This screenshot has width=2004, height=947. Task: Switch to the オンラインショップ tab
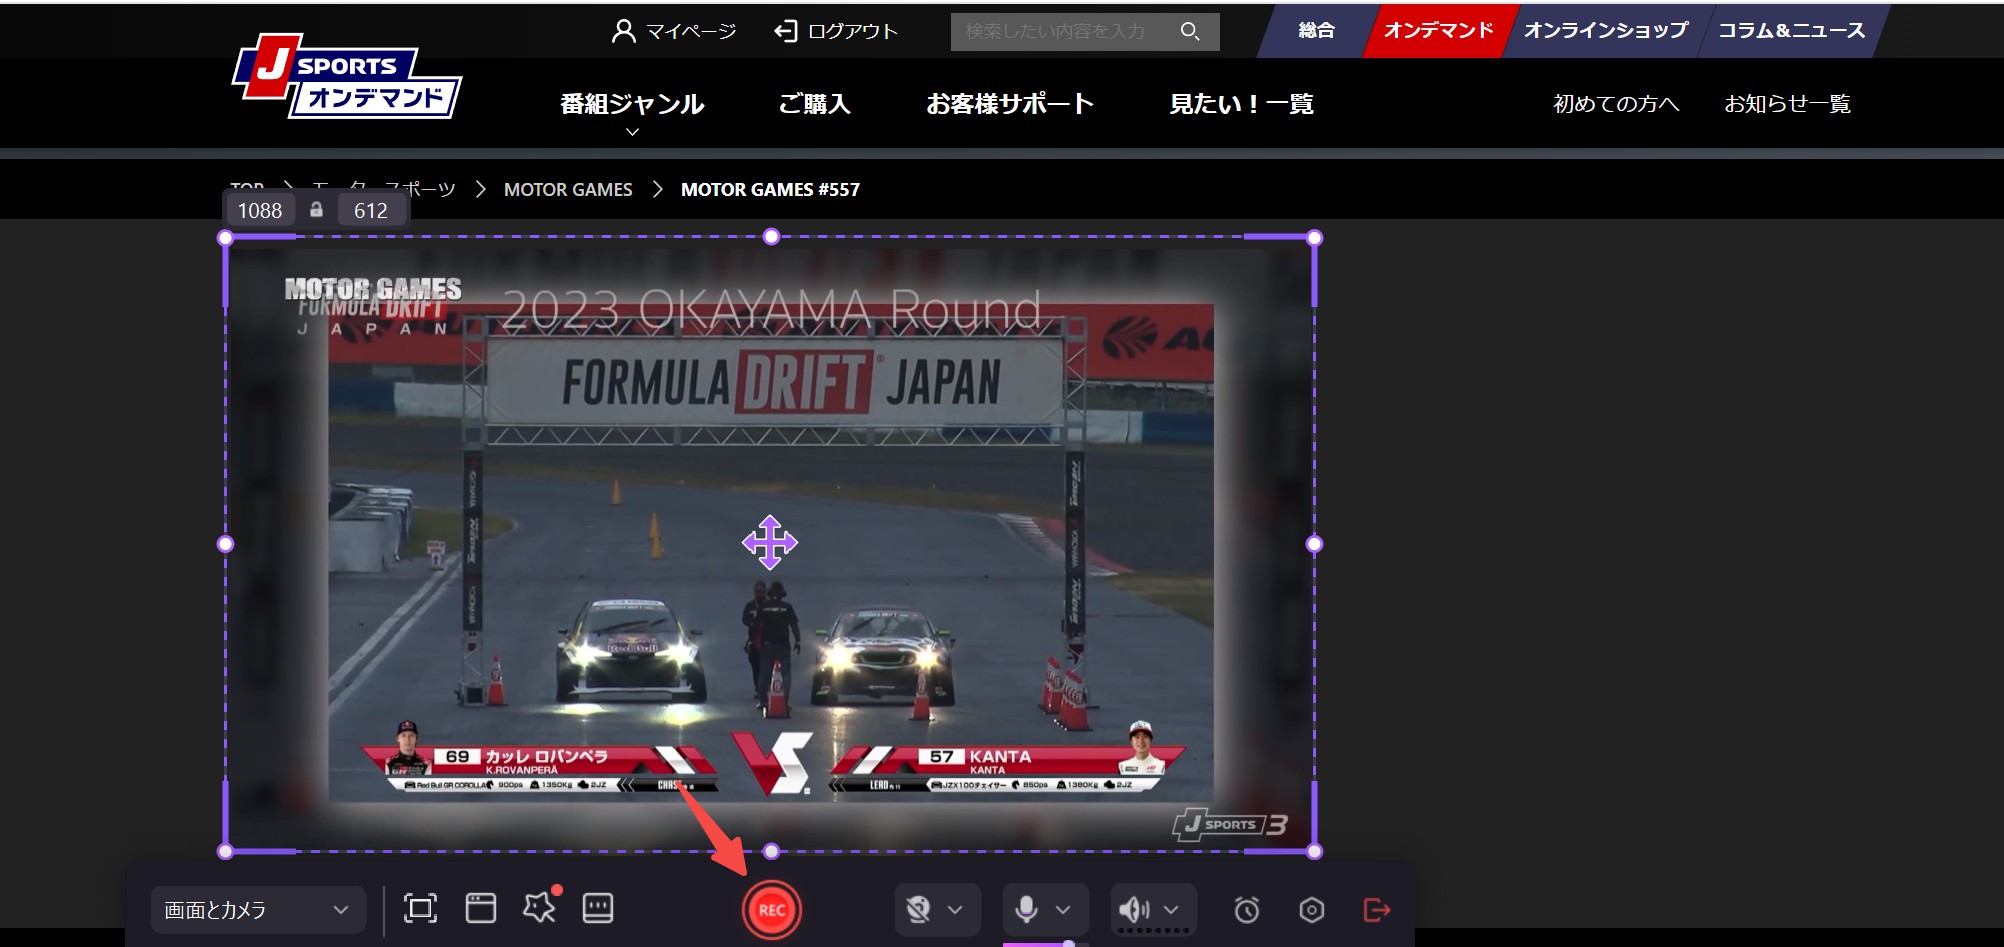pos(1606,30)
